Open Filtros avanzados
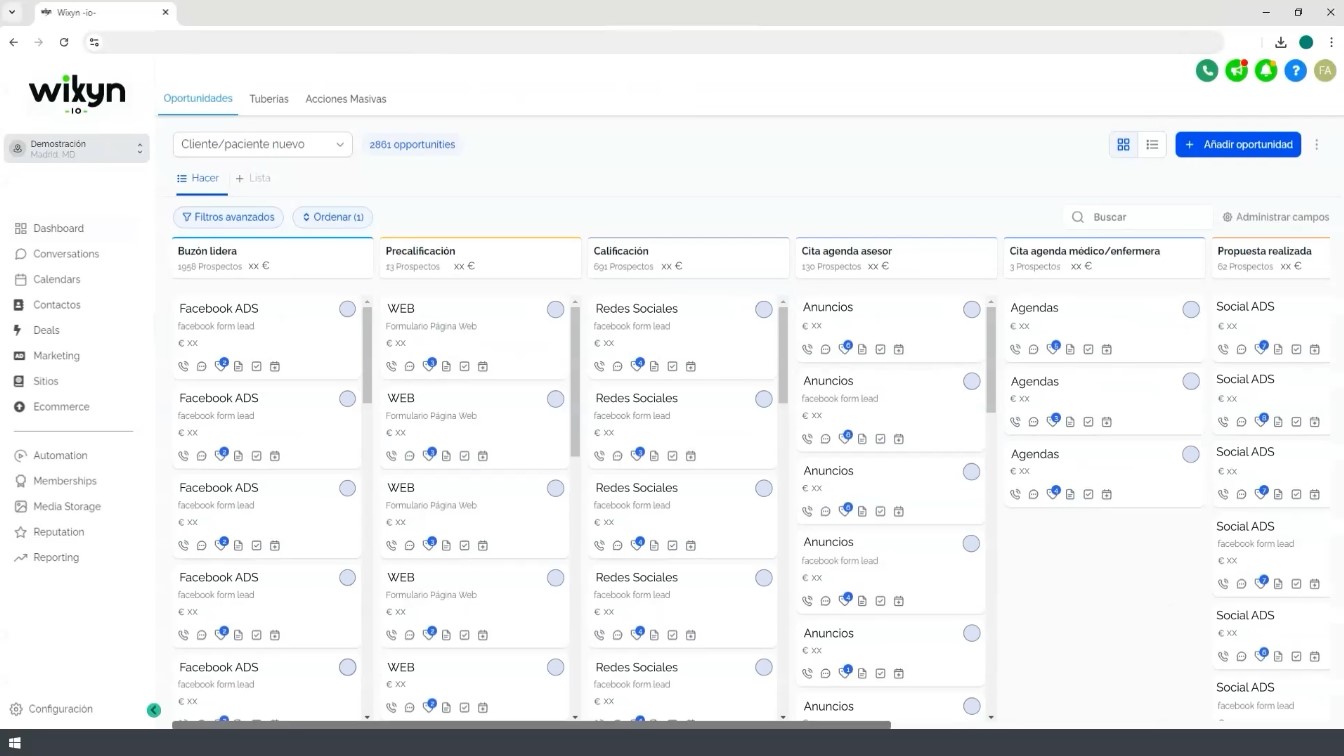Image resolution: width=1344 pixels, height=756 pixels. point(228,217)
